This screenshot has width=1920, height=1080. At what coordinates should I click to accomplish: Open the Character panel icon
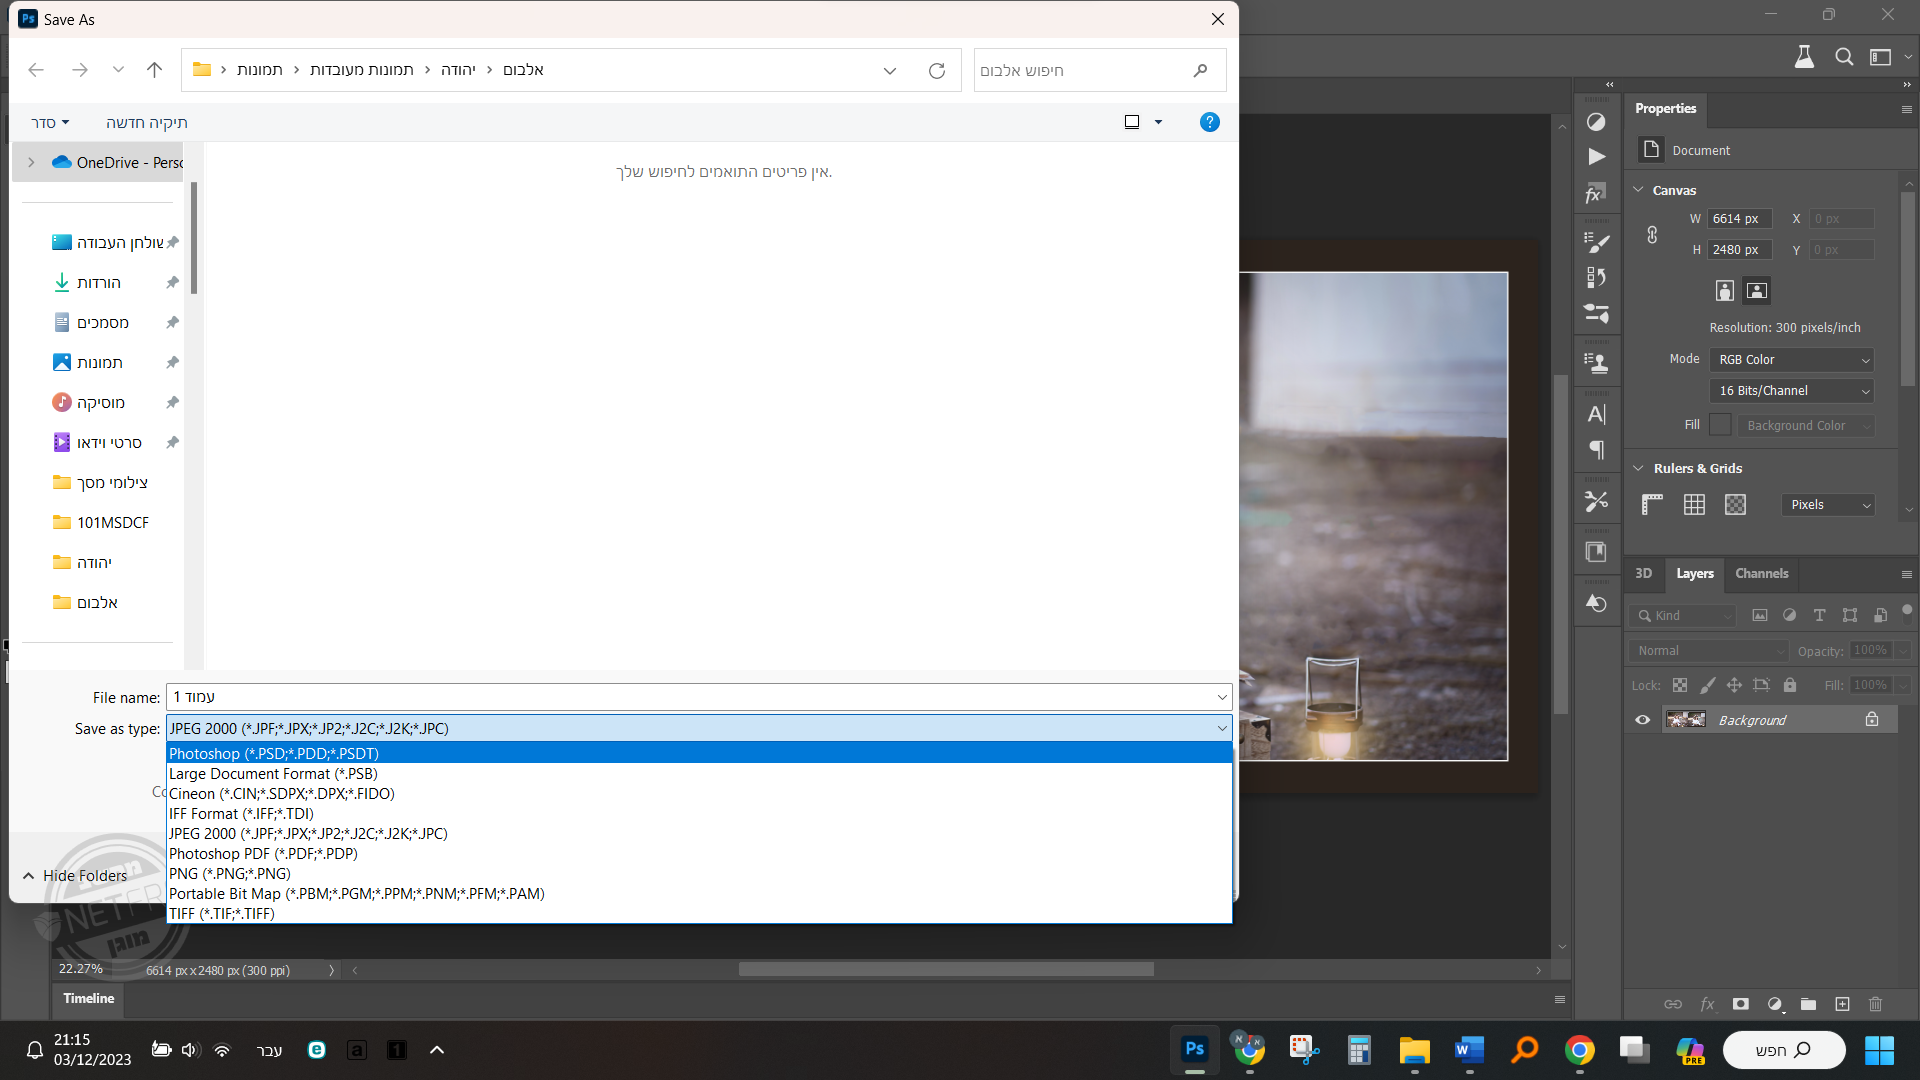point(1596,414)
